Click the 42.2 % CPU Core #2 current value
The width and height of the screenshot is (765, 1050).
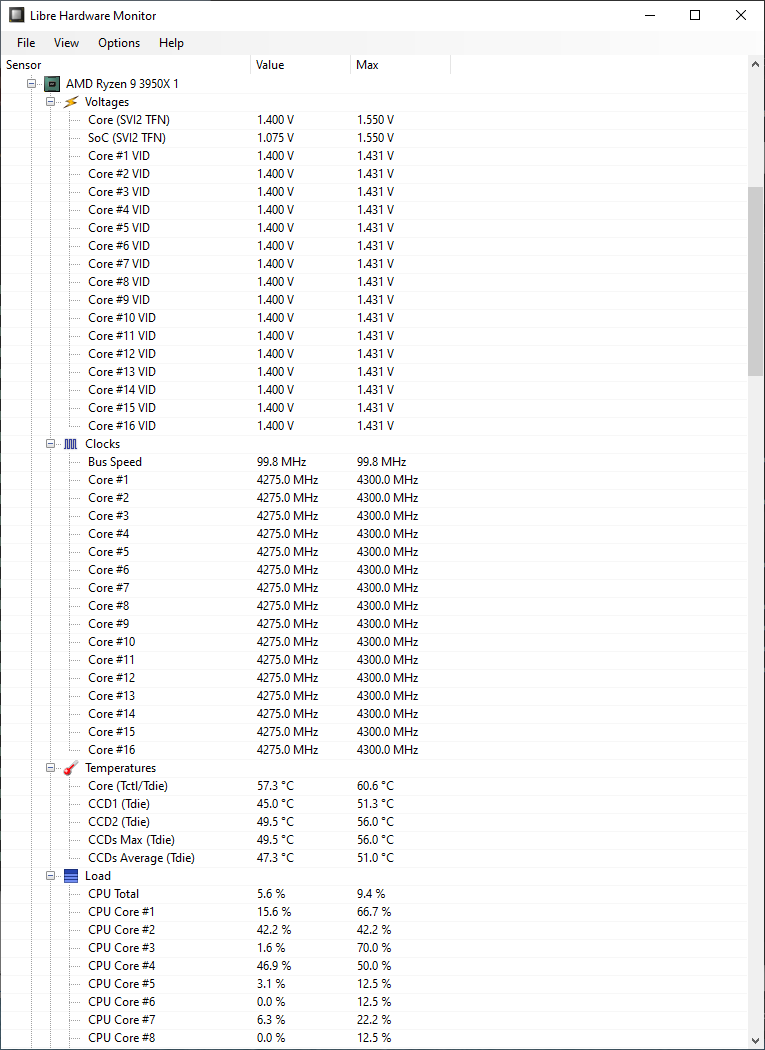pyautogui.click(x=274, y=930)
